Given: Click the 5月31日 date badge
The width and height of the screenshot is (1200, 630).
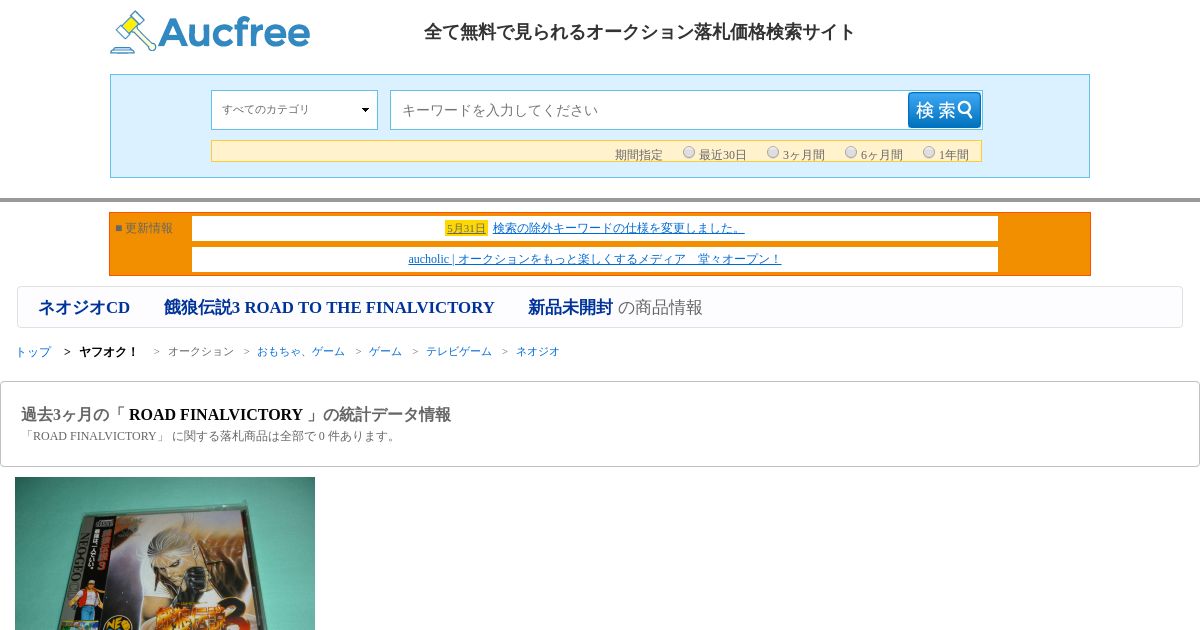Looking at the screenshot, I should pos(466,228).
